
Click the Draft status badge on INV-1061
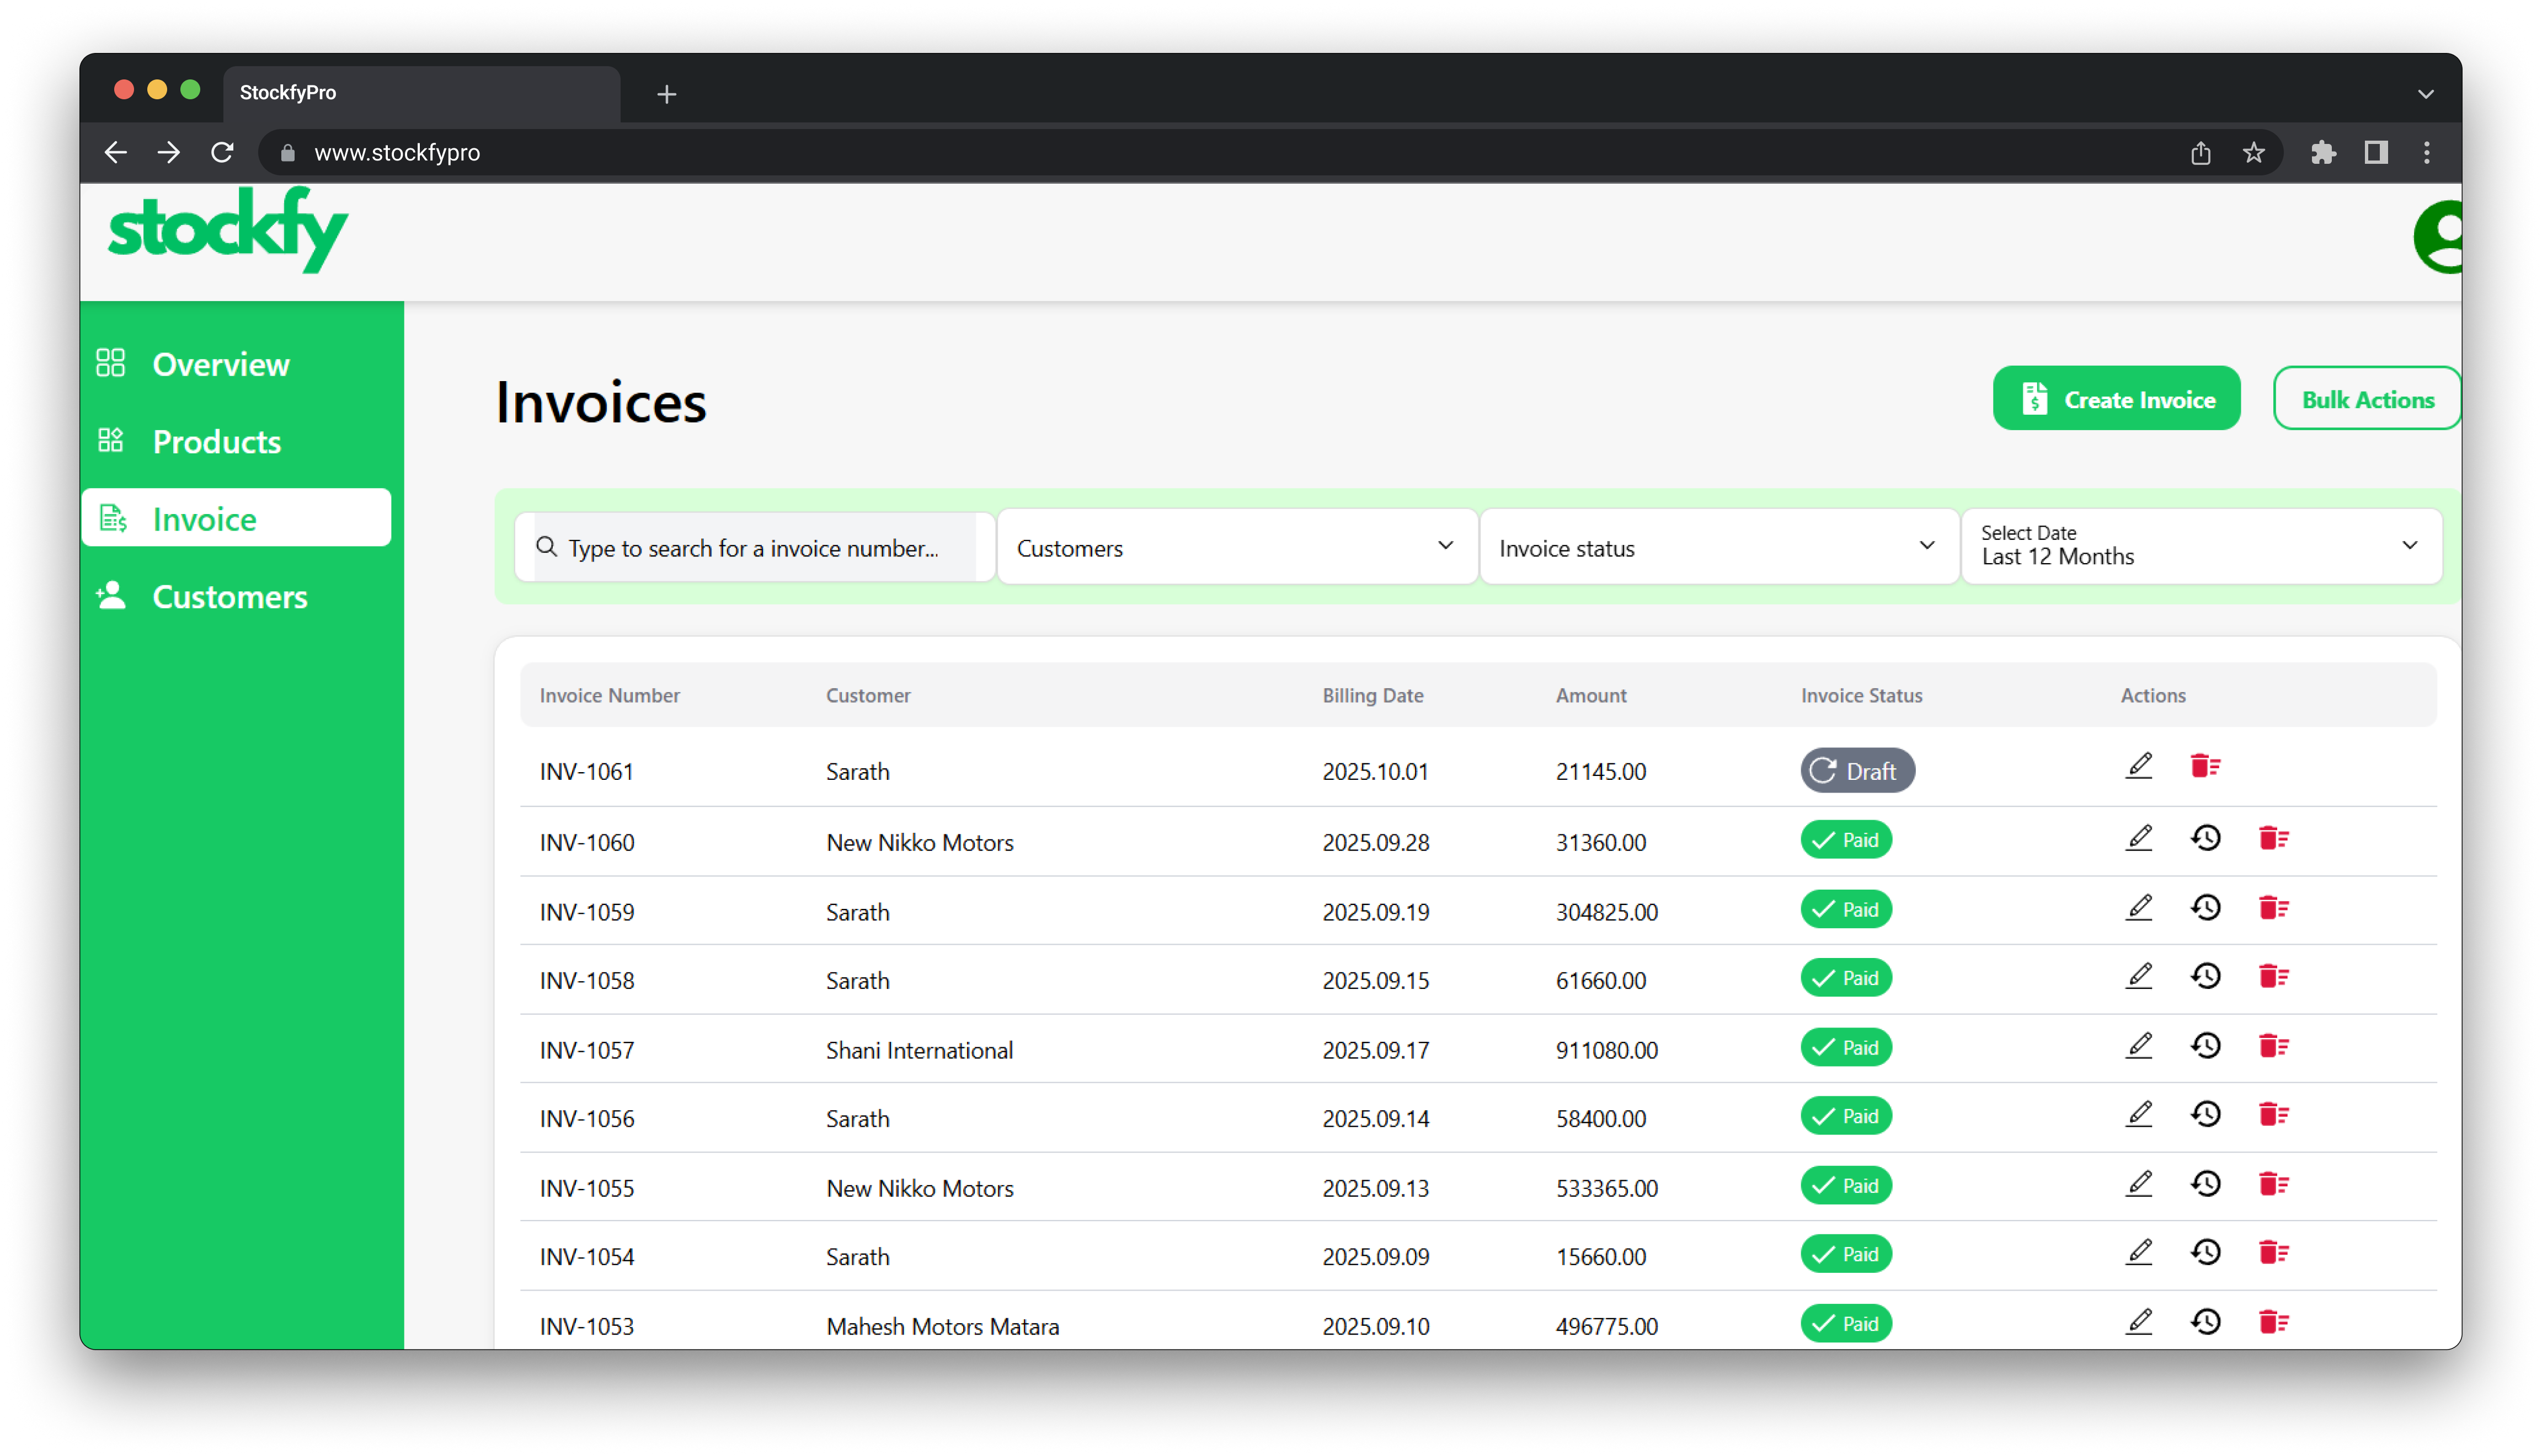(1857, 770)
